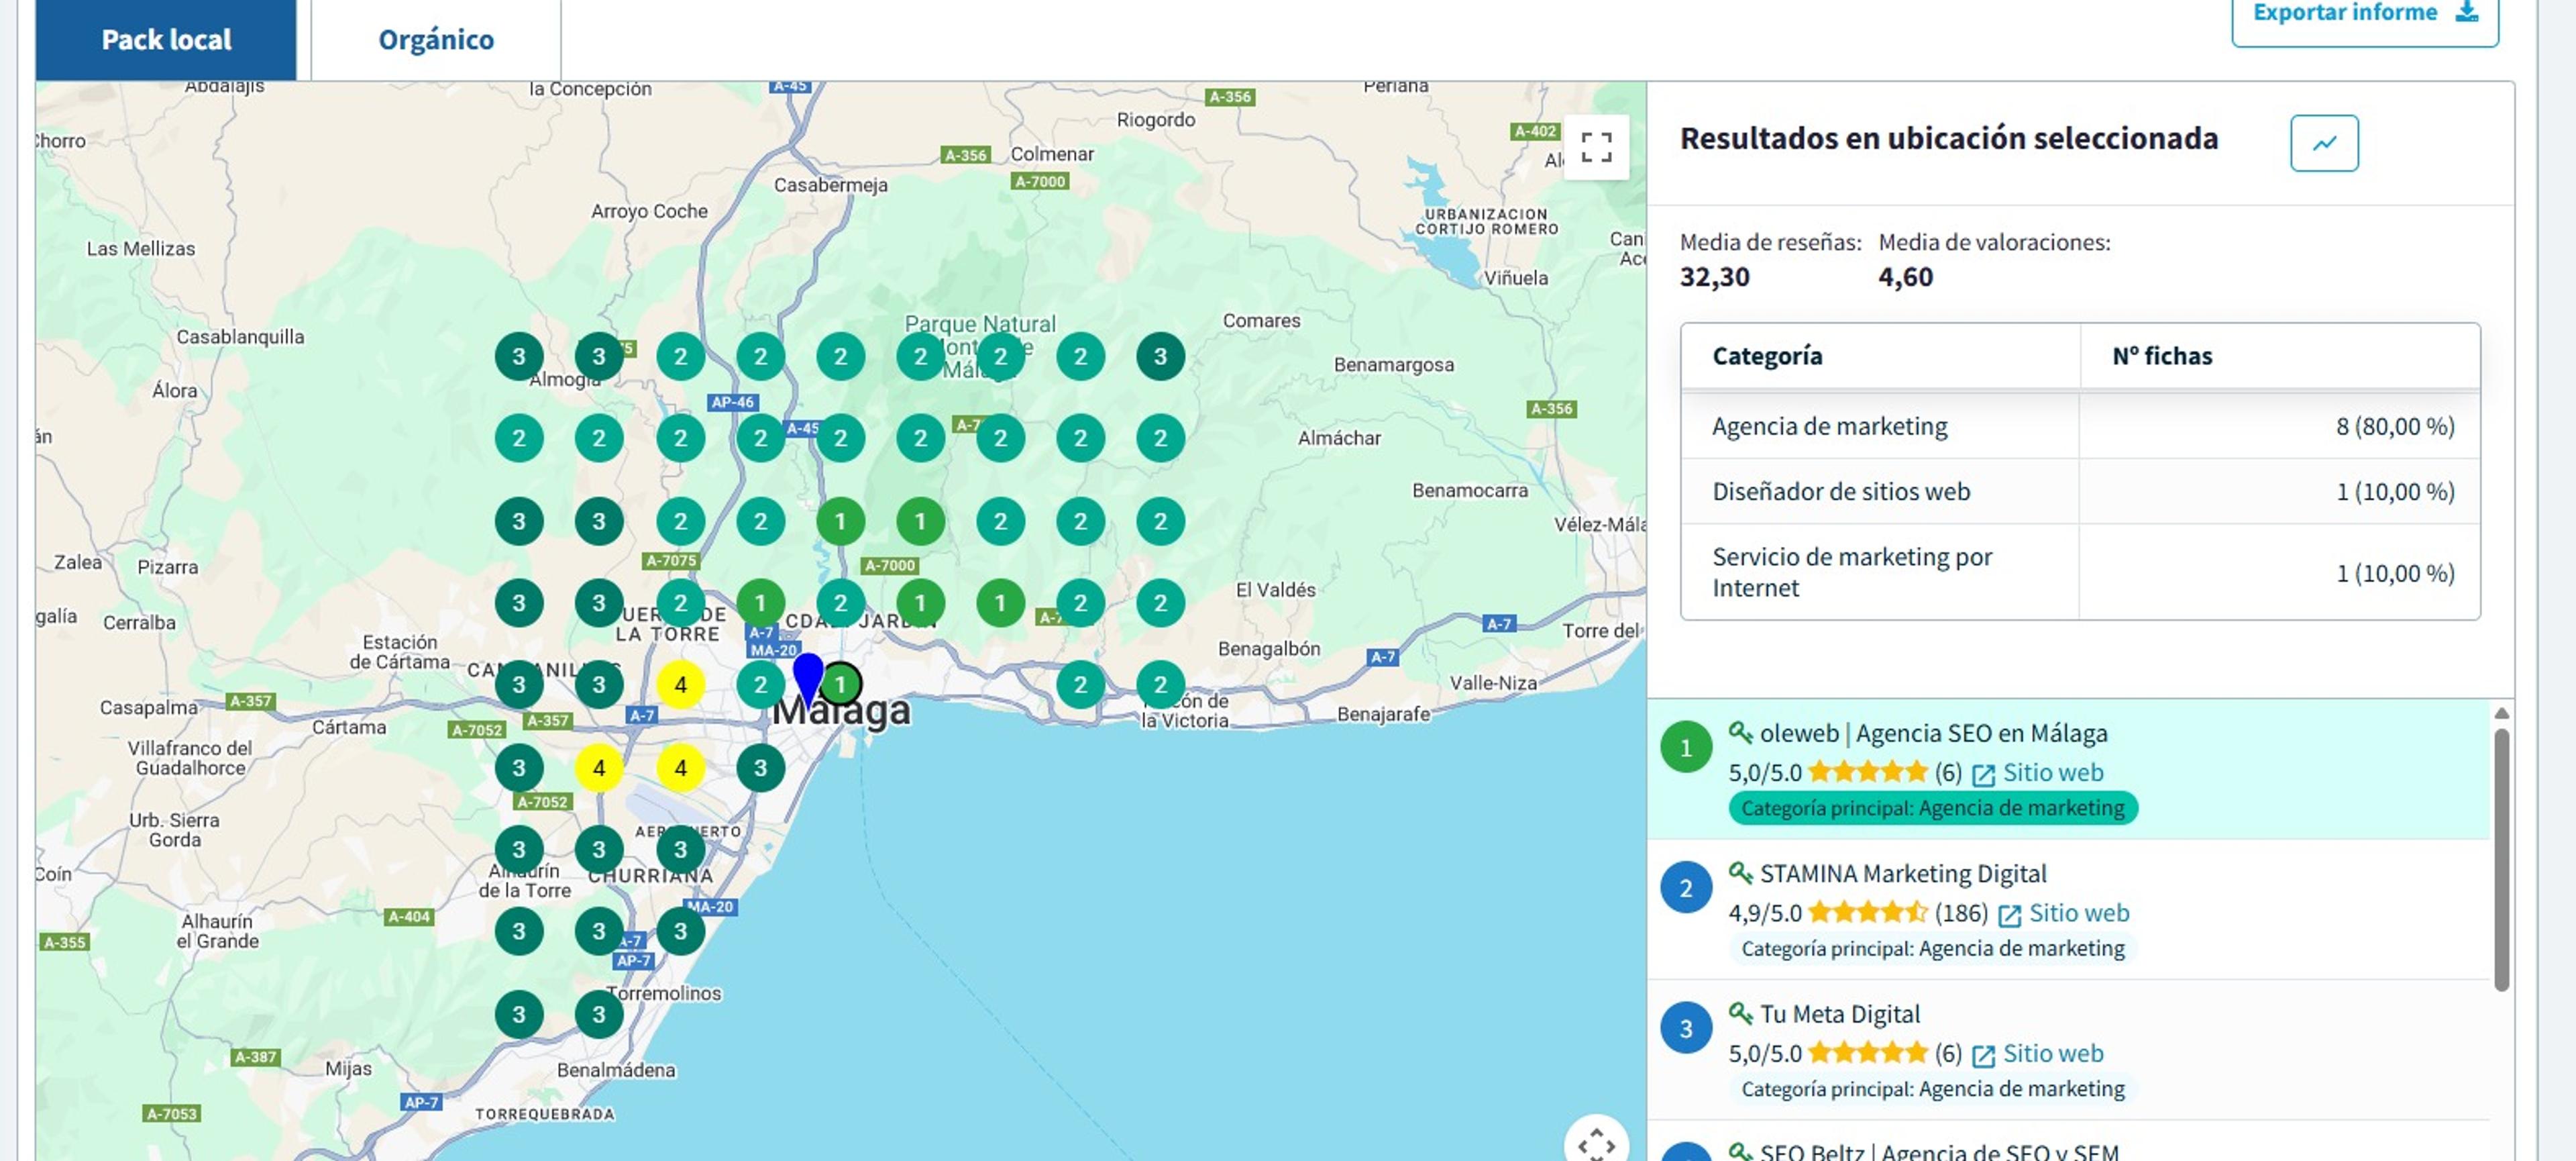Select the STAMINA Marketing Digital result title
Image resolution: width=2576 pixels, height=1161 pixels.
coord(1903,873)
